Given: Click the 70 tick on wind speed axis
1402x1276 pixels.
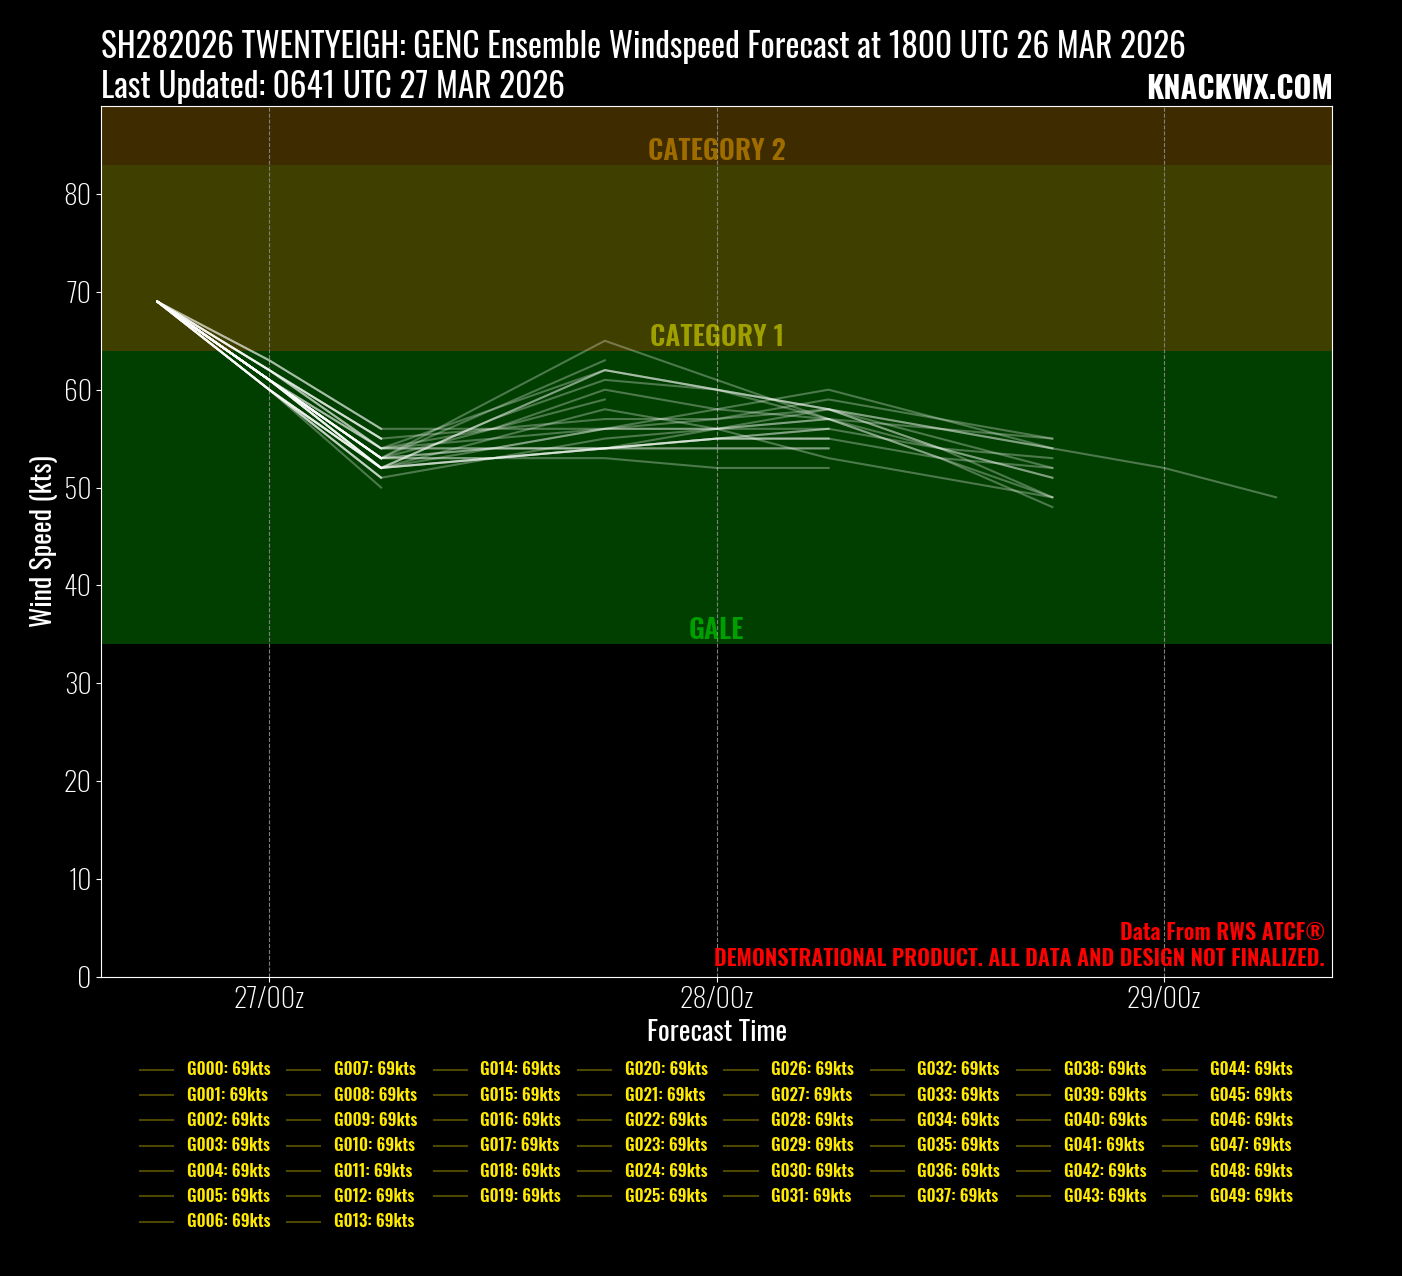Looking at the screenshot, I should click(77, 292).
